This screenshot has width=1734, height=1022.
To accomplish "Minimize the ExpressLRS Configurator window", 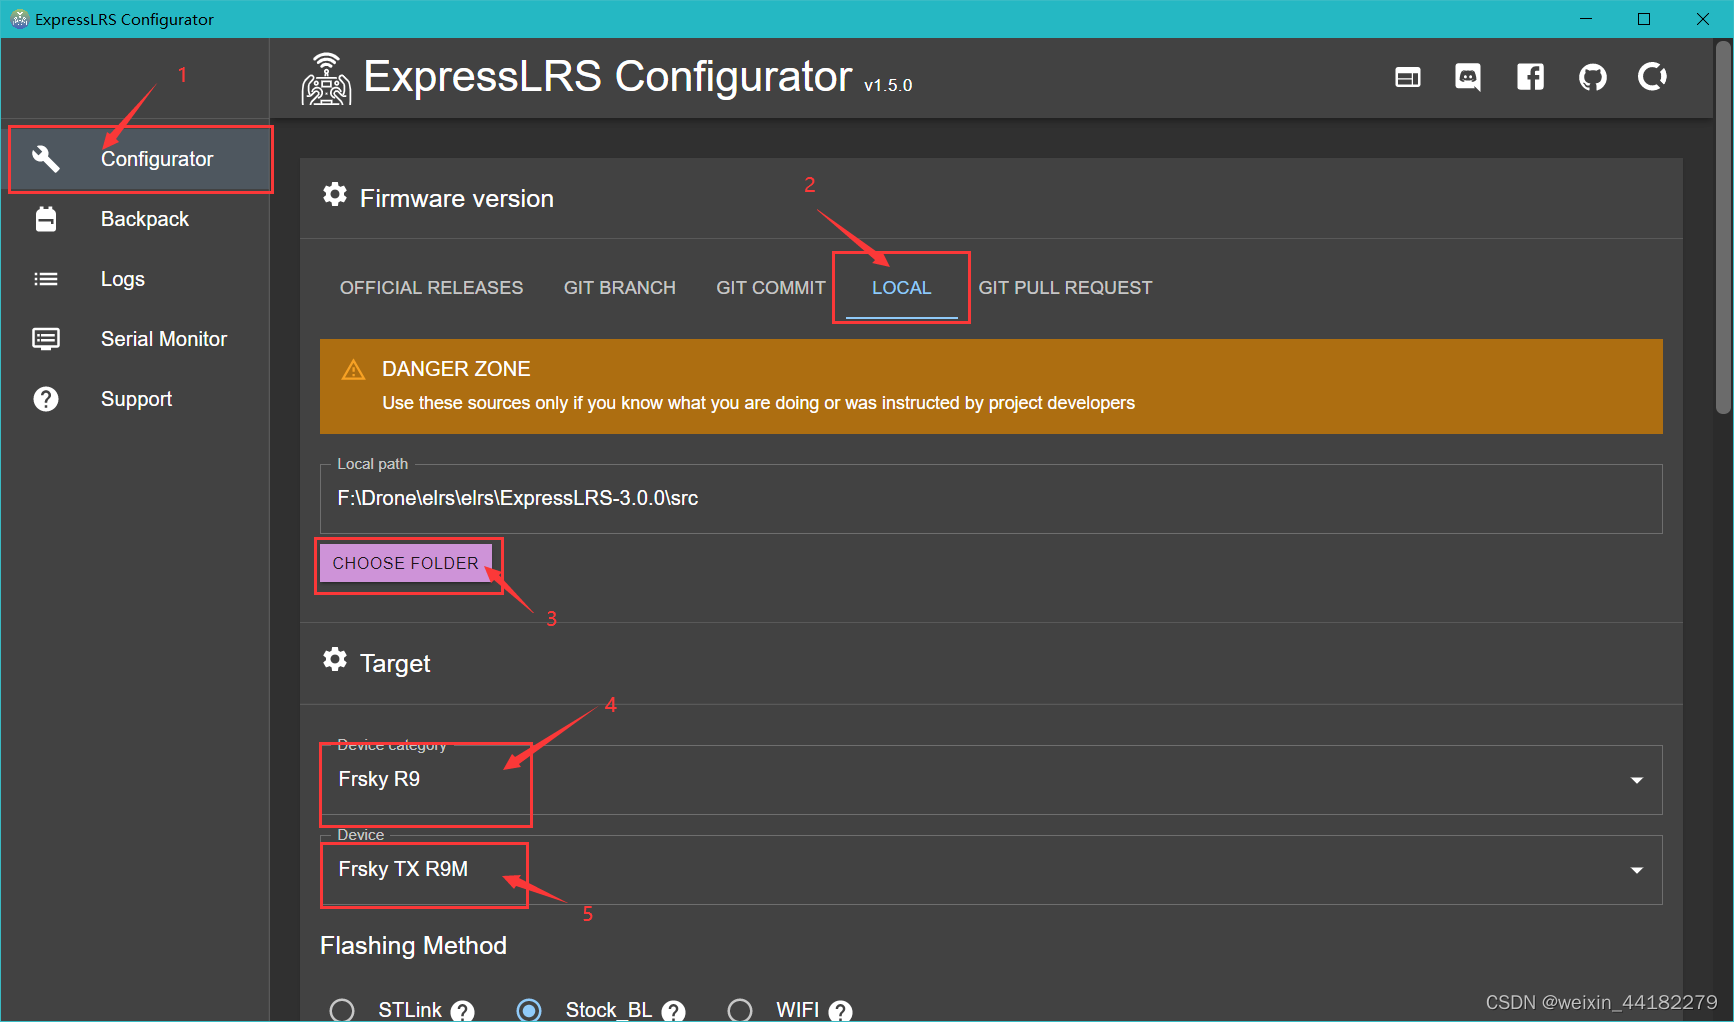I will coord(1585,19).
